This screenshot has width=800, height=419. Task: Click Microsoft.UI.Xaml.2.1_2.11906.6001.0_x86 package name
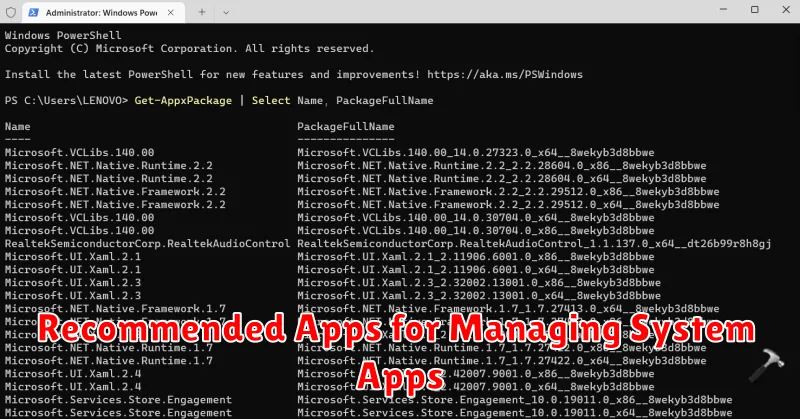476,257
